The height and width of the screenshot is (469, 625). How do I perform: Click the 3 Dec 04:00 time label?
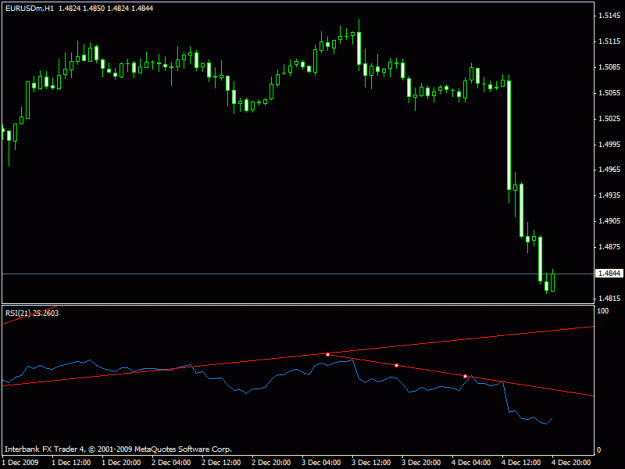click(321, 462)
